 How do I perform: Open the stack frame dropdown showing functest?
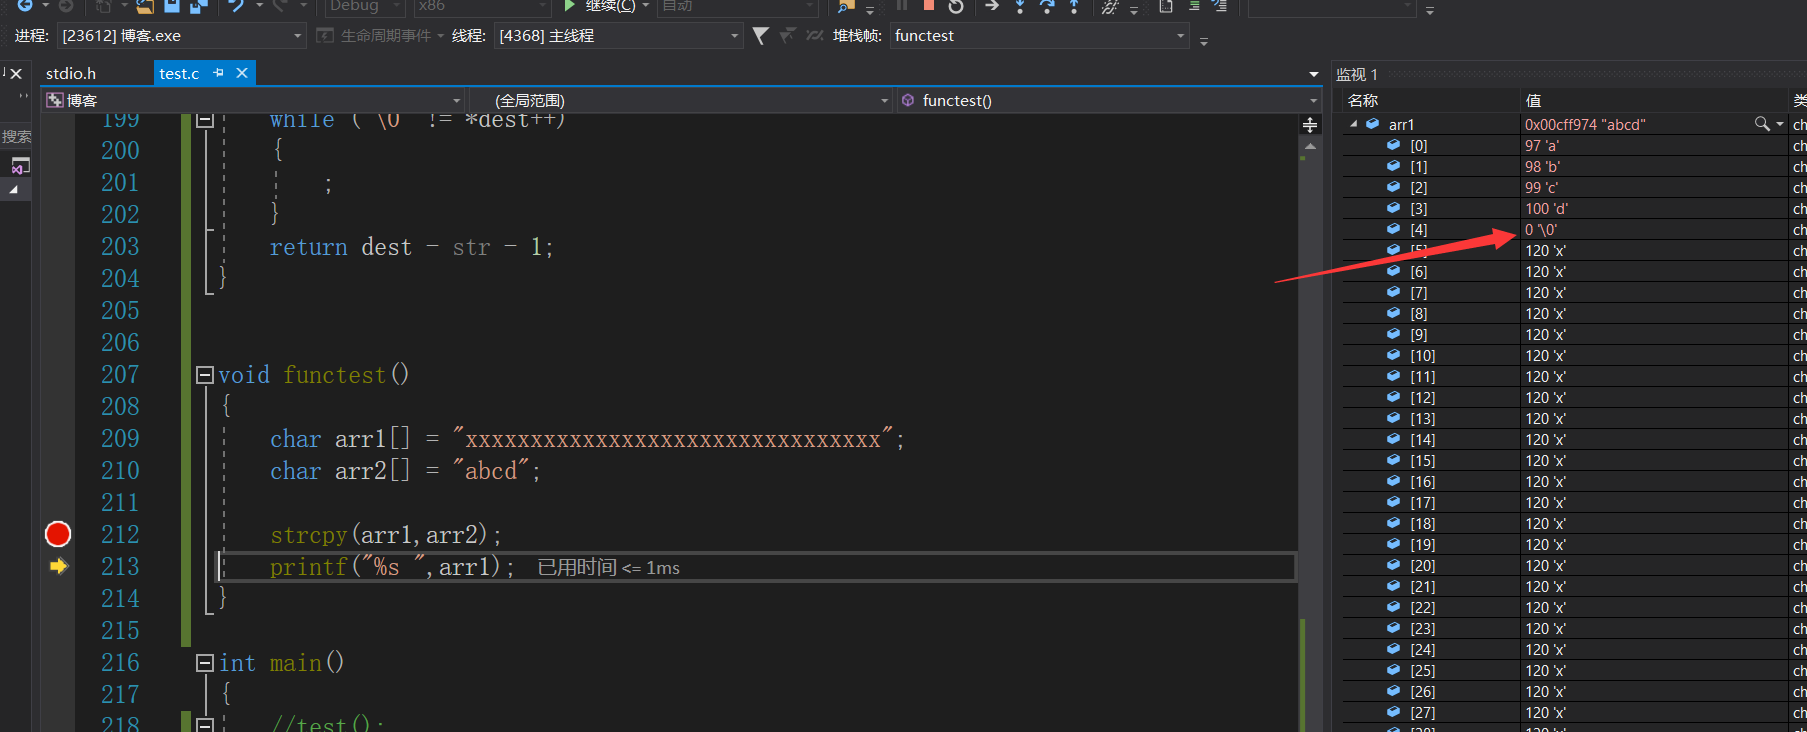(1039, 36)
